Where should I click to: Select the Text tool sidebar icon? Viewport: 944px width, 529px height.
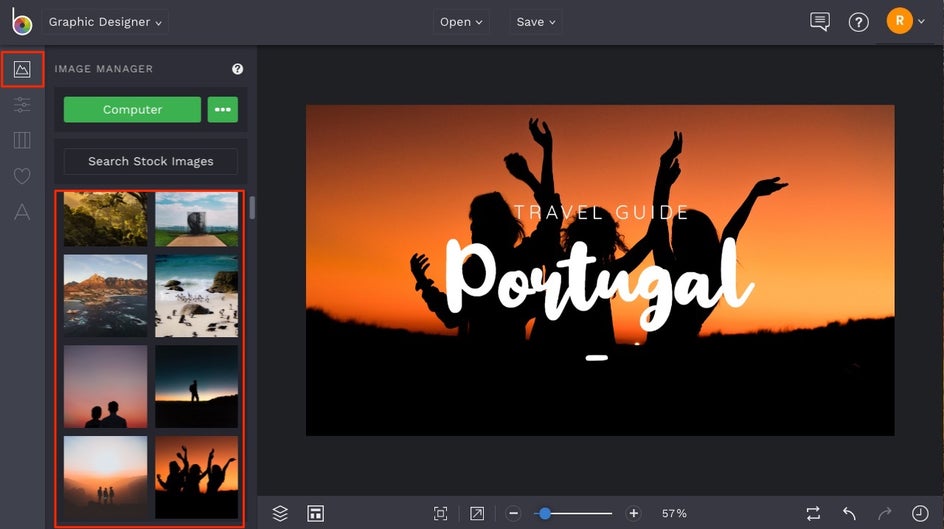(22, 211)
